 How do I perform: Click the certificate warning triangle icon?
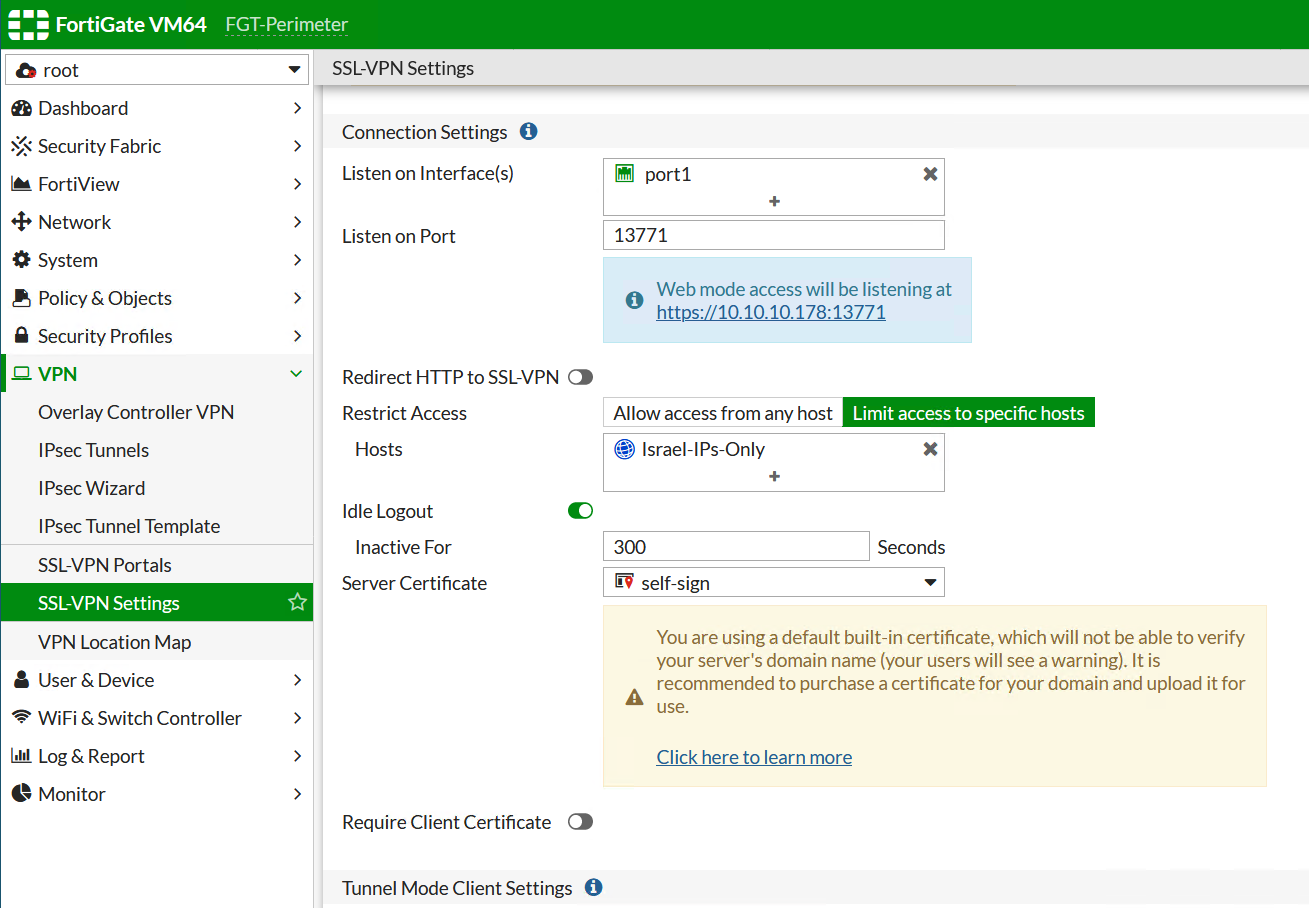click(x=634, y=697)
